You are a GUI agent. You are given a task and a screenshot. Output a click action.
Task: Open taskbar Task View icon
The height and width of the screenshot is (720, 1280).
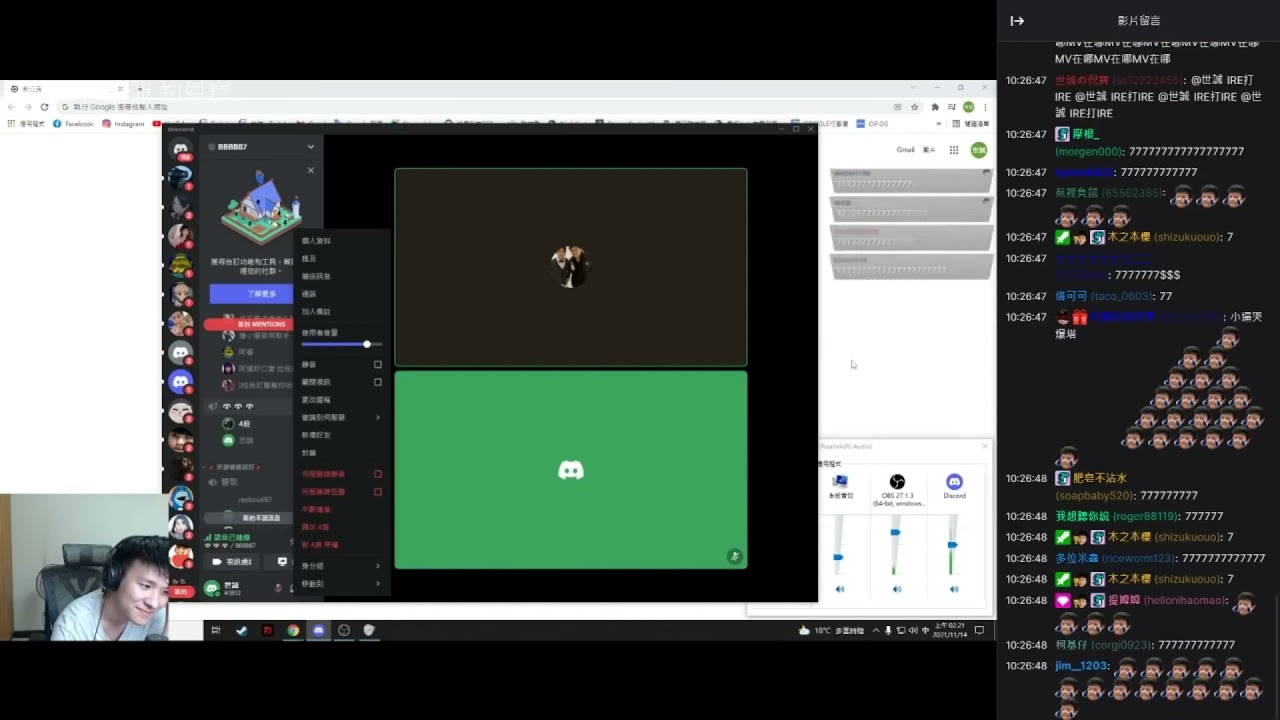coord(215,630)
